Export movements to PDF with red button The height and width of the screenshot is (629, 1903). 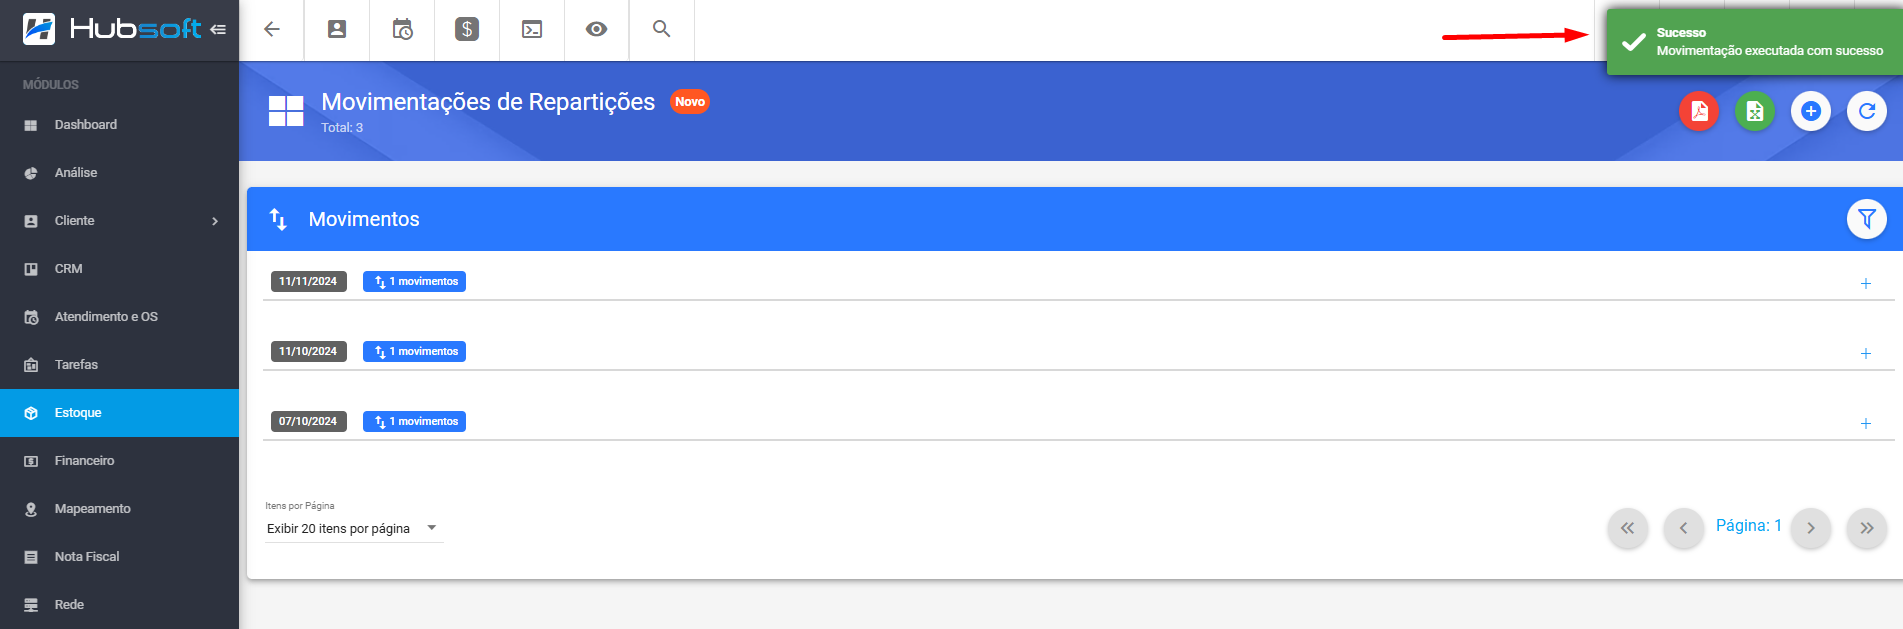coord(1699,111)
